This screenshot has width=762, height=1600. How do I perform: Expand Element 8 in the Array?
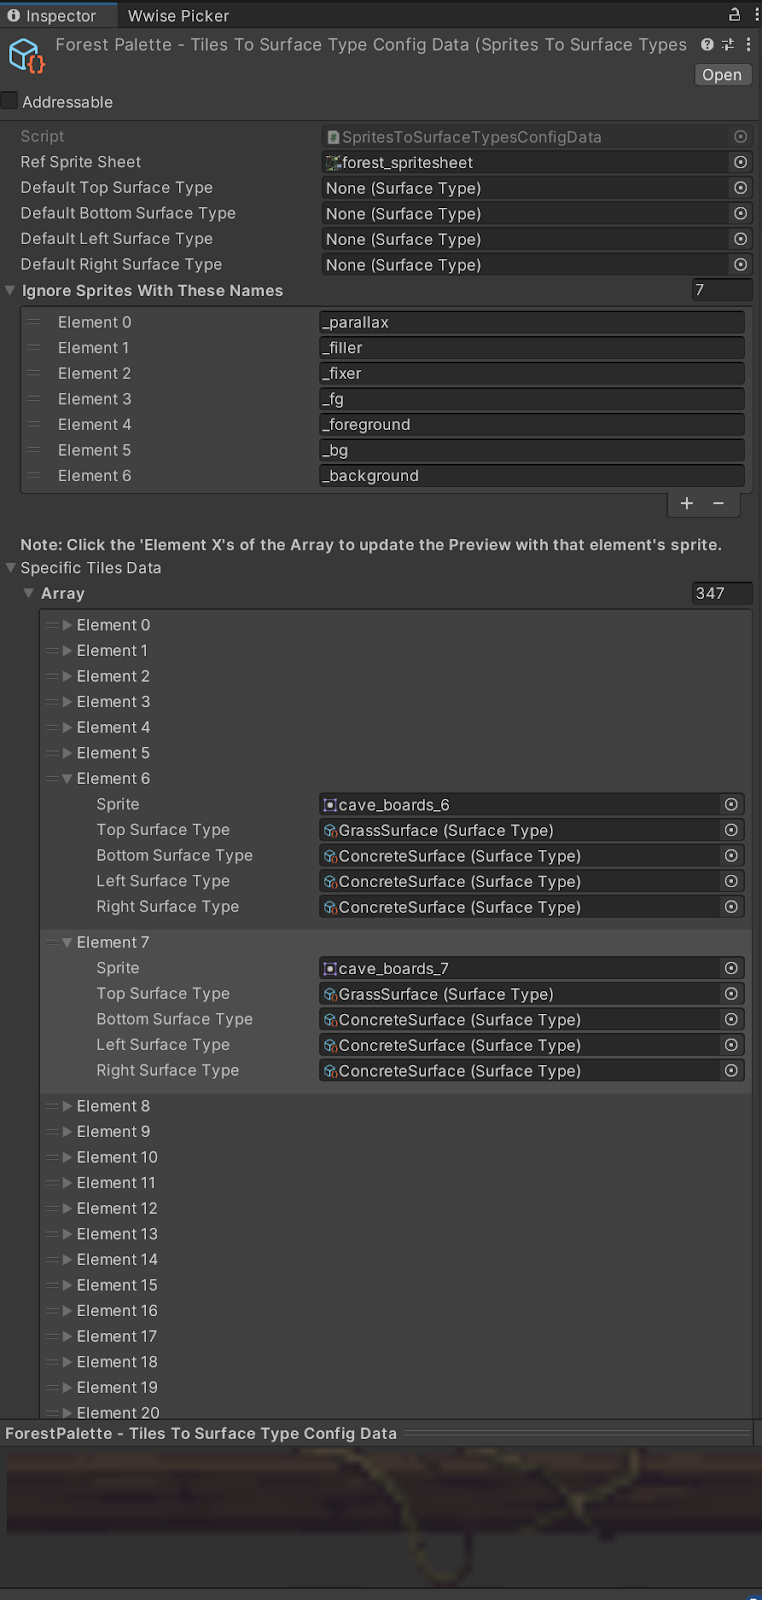(x=67, y=1106)
